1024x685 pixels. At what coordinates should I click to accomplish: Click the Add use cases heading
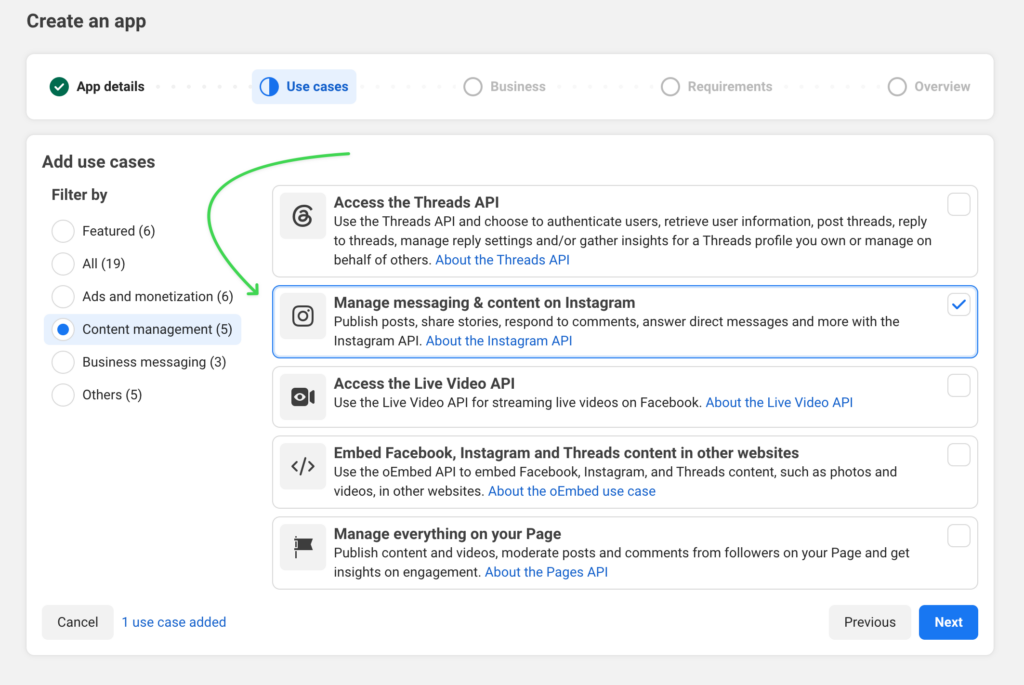99,162
